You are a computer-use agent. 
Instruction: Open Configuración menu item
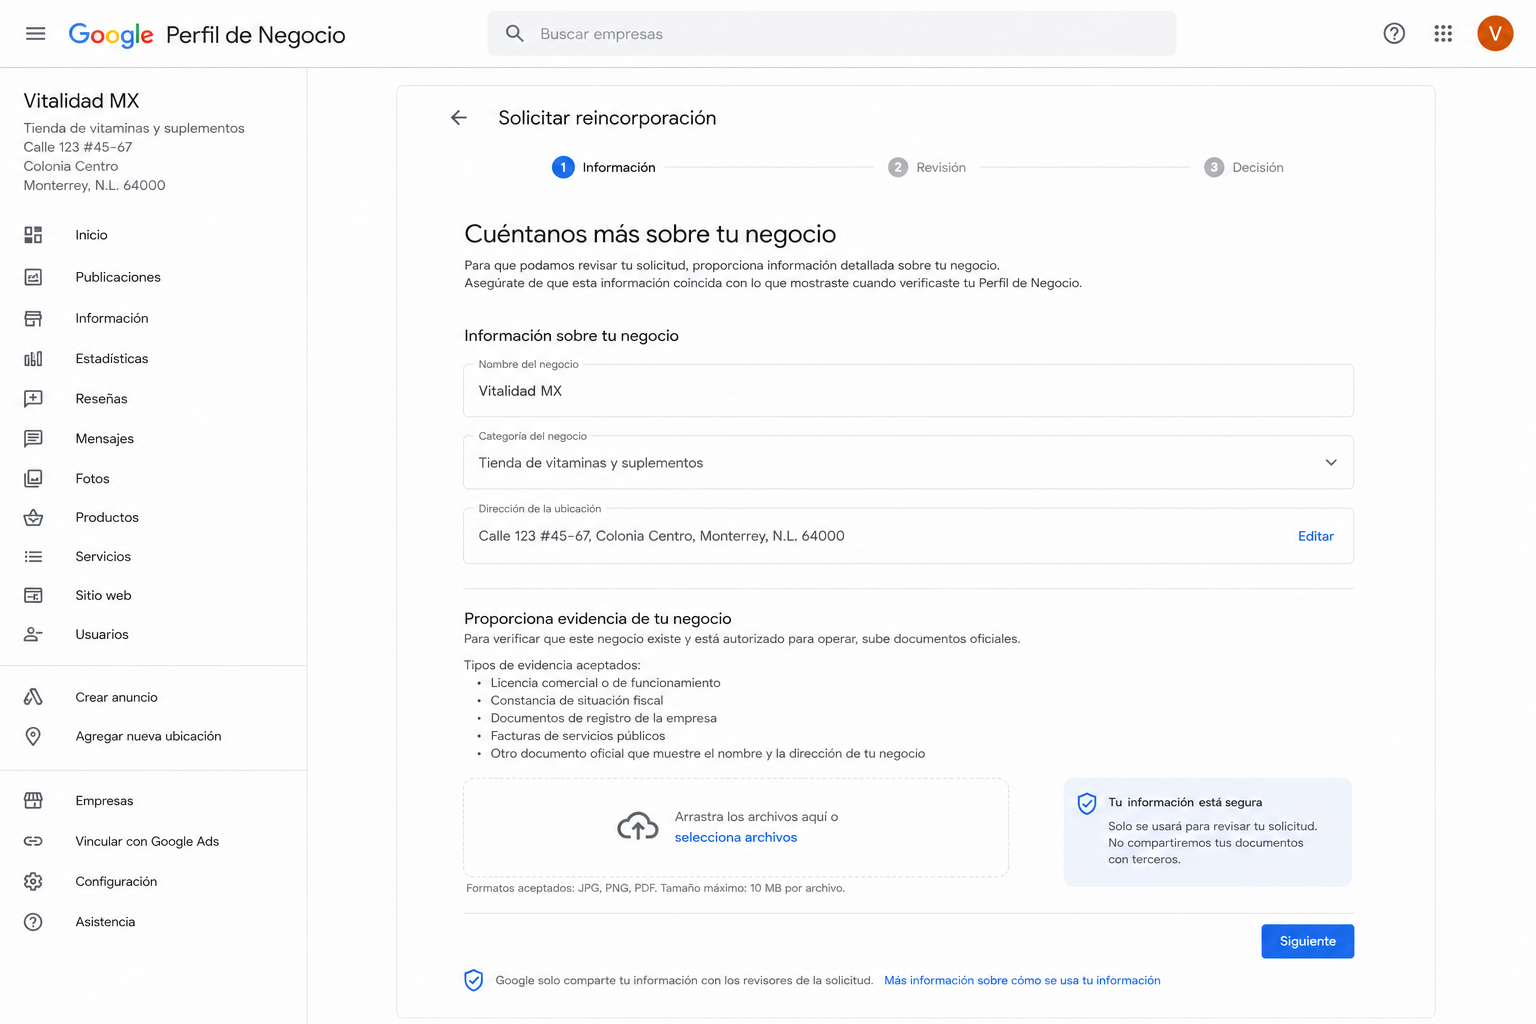[116, 881]
